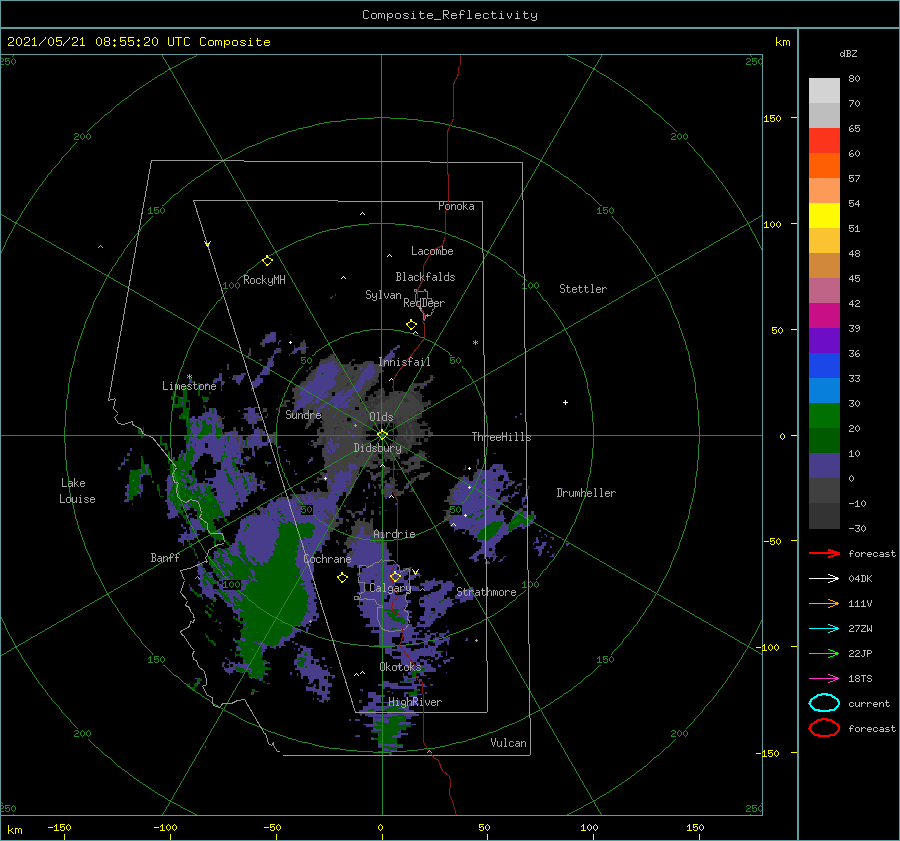
Task: Click the Stettler city label
Action: point(583,289)
